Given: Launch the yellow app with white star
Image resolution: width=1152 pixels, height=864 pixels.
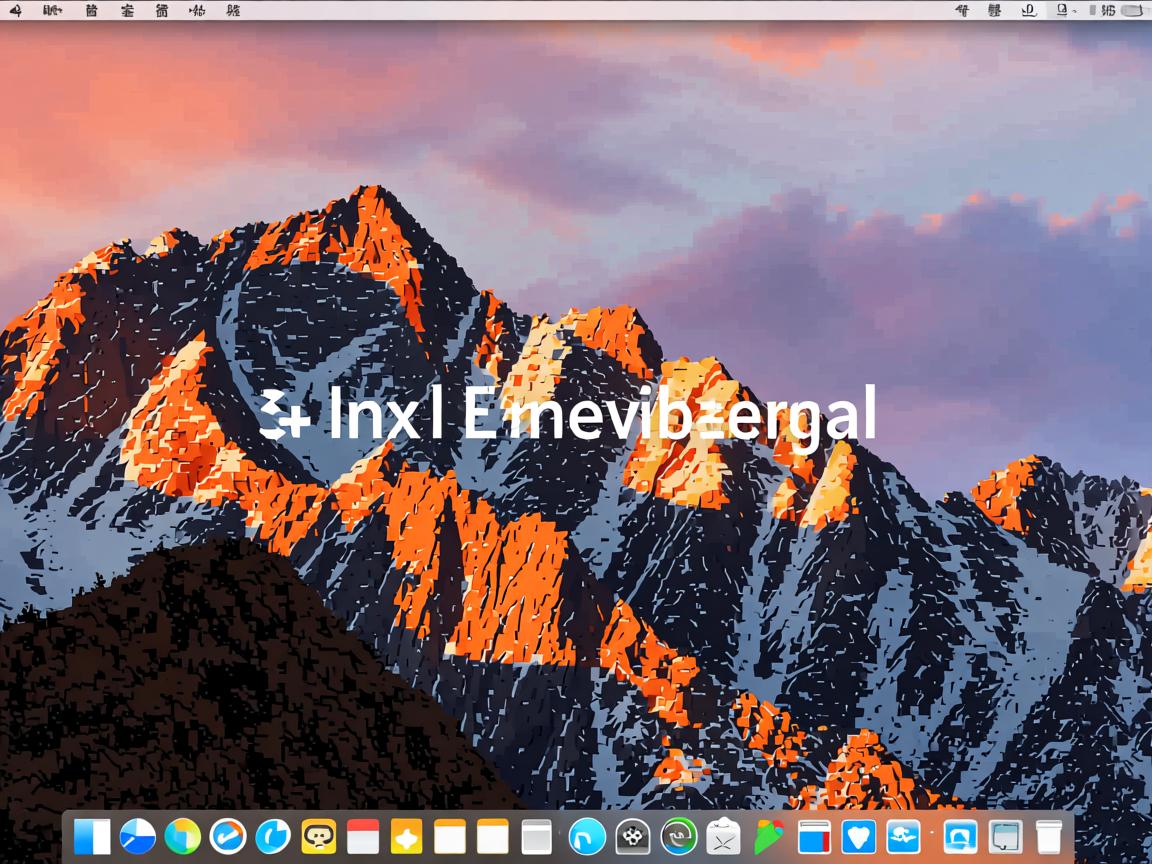Looking at the screenshot, I should tap(407, 837).
